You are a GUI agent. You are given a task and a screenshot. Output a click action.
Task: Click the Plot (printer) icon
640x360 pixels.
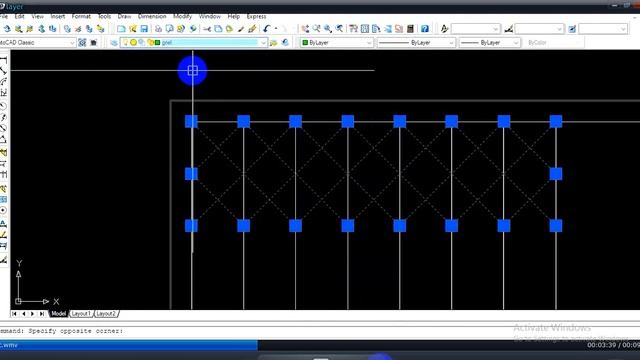[x=158, y=29]
